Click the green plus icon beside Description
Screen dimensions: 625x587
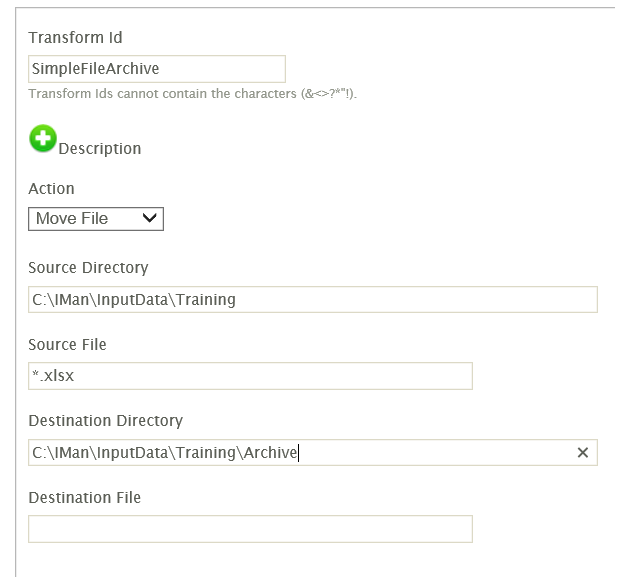click(43, 139)
